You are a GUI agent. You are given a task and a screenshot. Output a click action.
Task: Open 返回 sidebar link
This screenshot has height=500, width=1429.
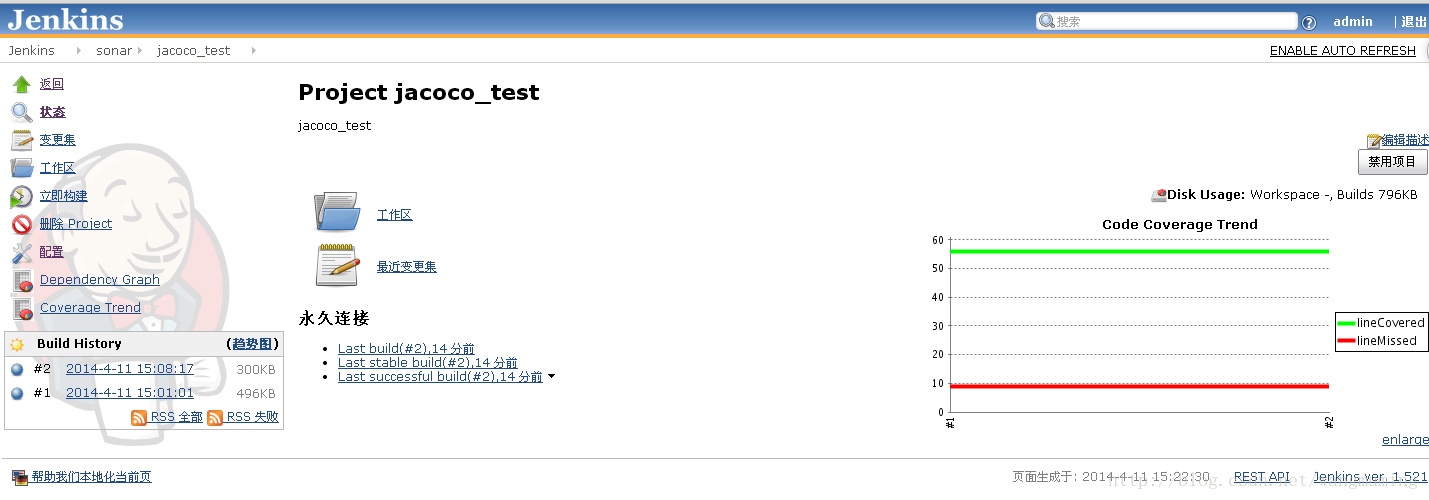click(52, 84)
